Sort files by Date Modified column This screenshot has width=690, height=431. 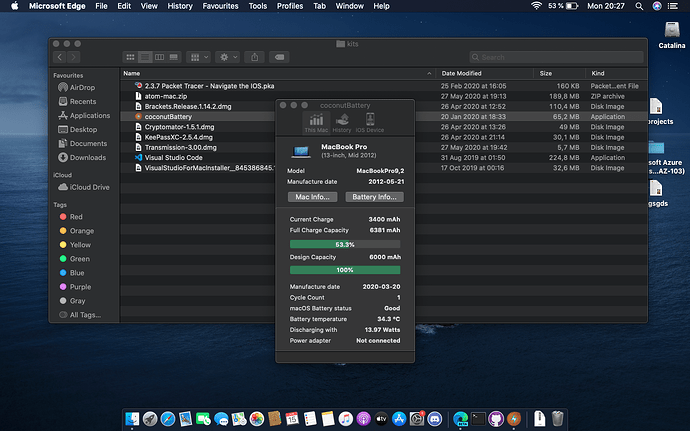pyautogui.click(x=484, y=74)
